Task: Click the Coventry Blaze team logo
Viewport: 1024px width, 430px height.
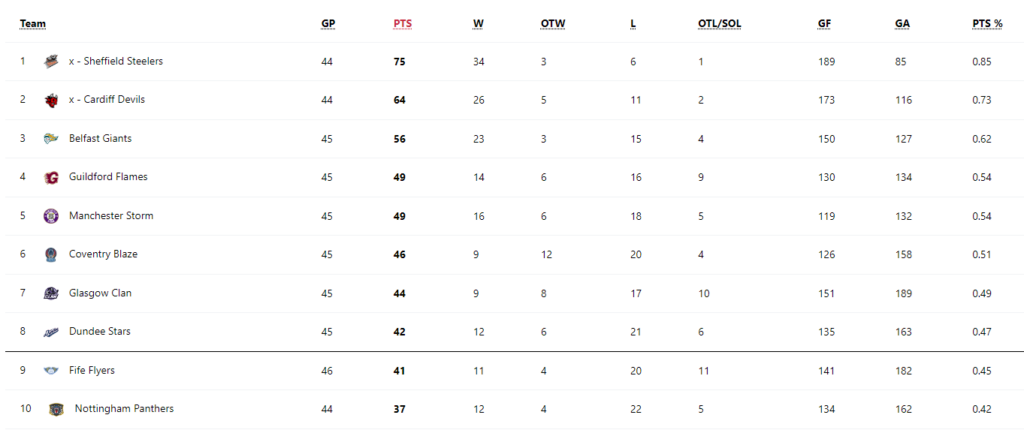Action: click(x=51, y=254)
